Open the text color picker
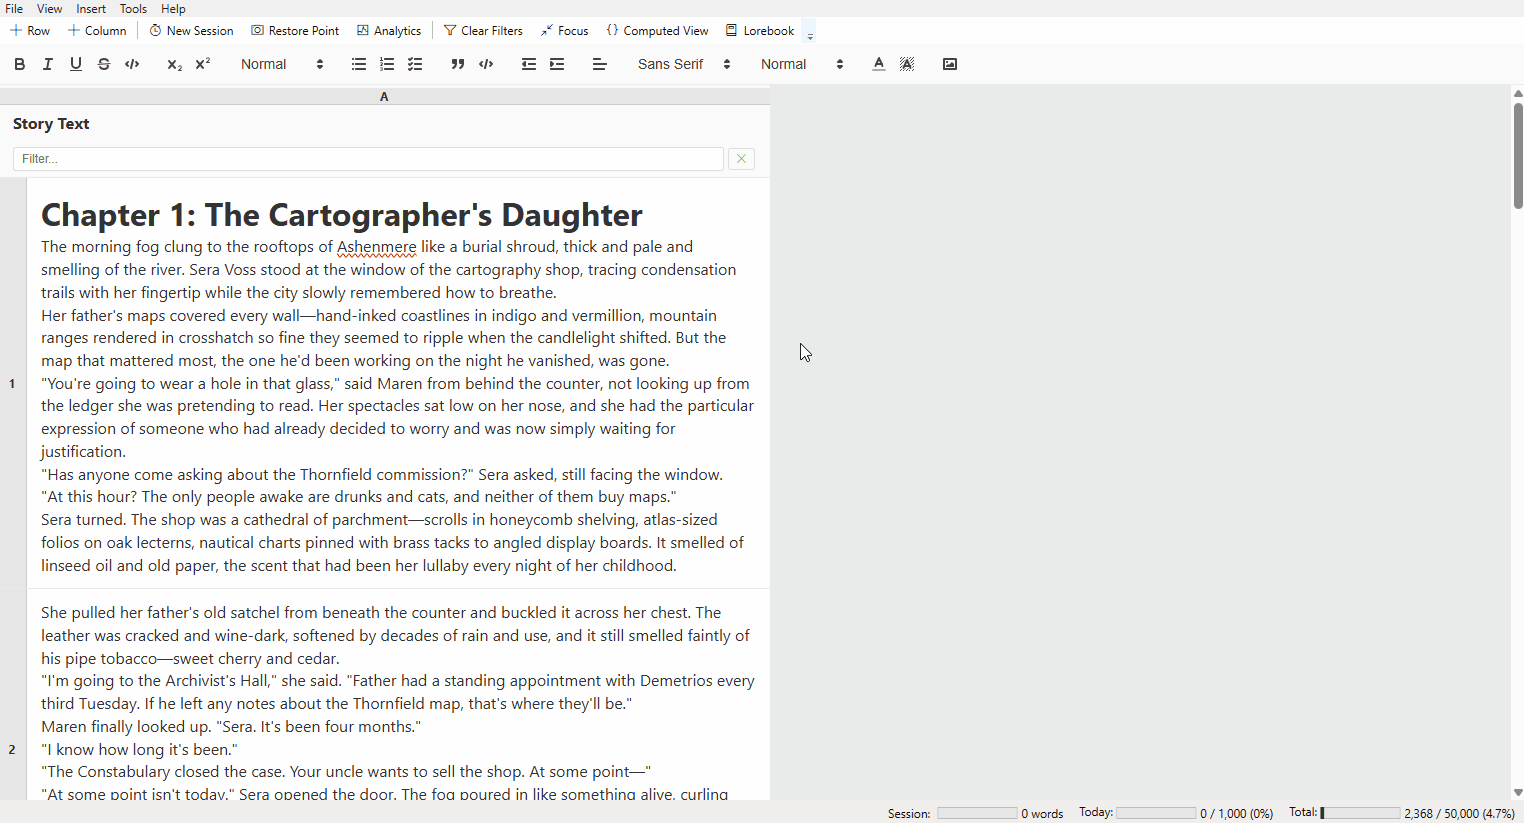Viewport: 1524px width, 823px height. point(878,64)
